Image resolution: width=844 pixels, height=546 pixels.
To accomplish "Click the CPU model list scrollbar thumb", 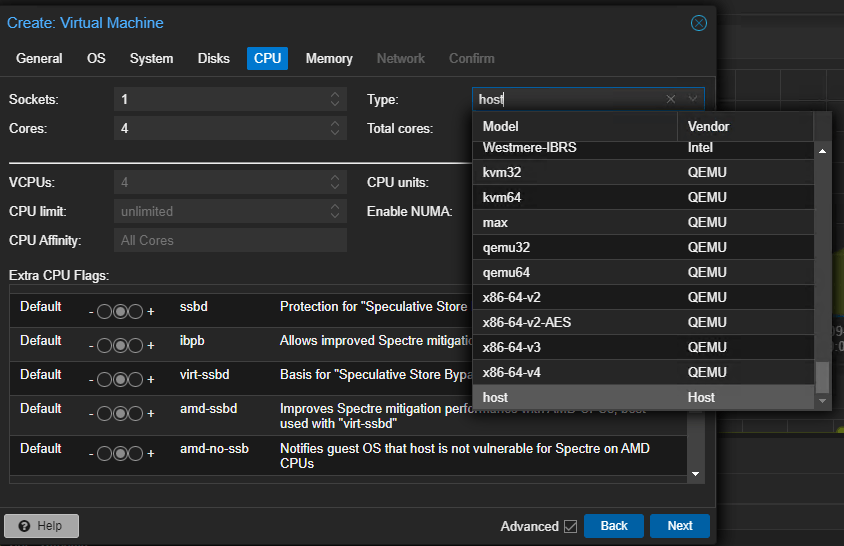I will [x=822, y=377].
